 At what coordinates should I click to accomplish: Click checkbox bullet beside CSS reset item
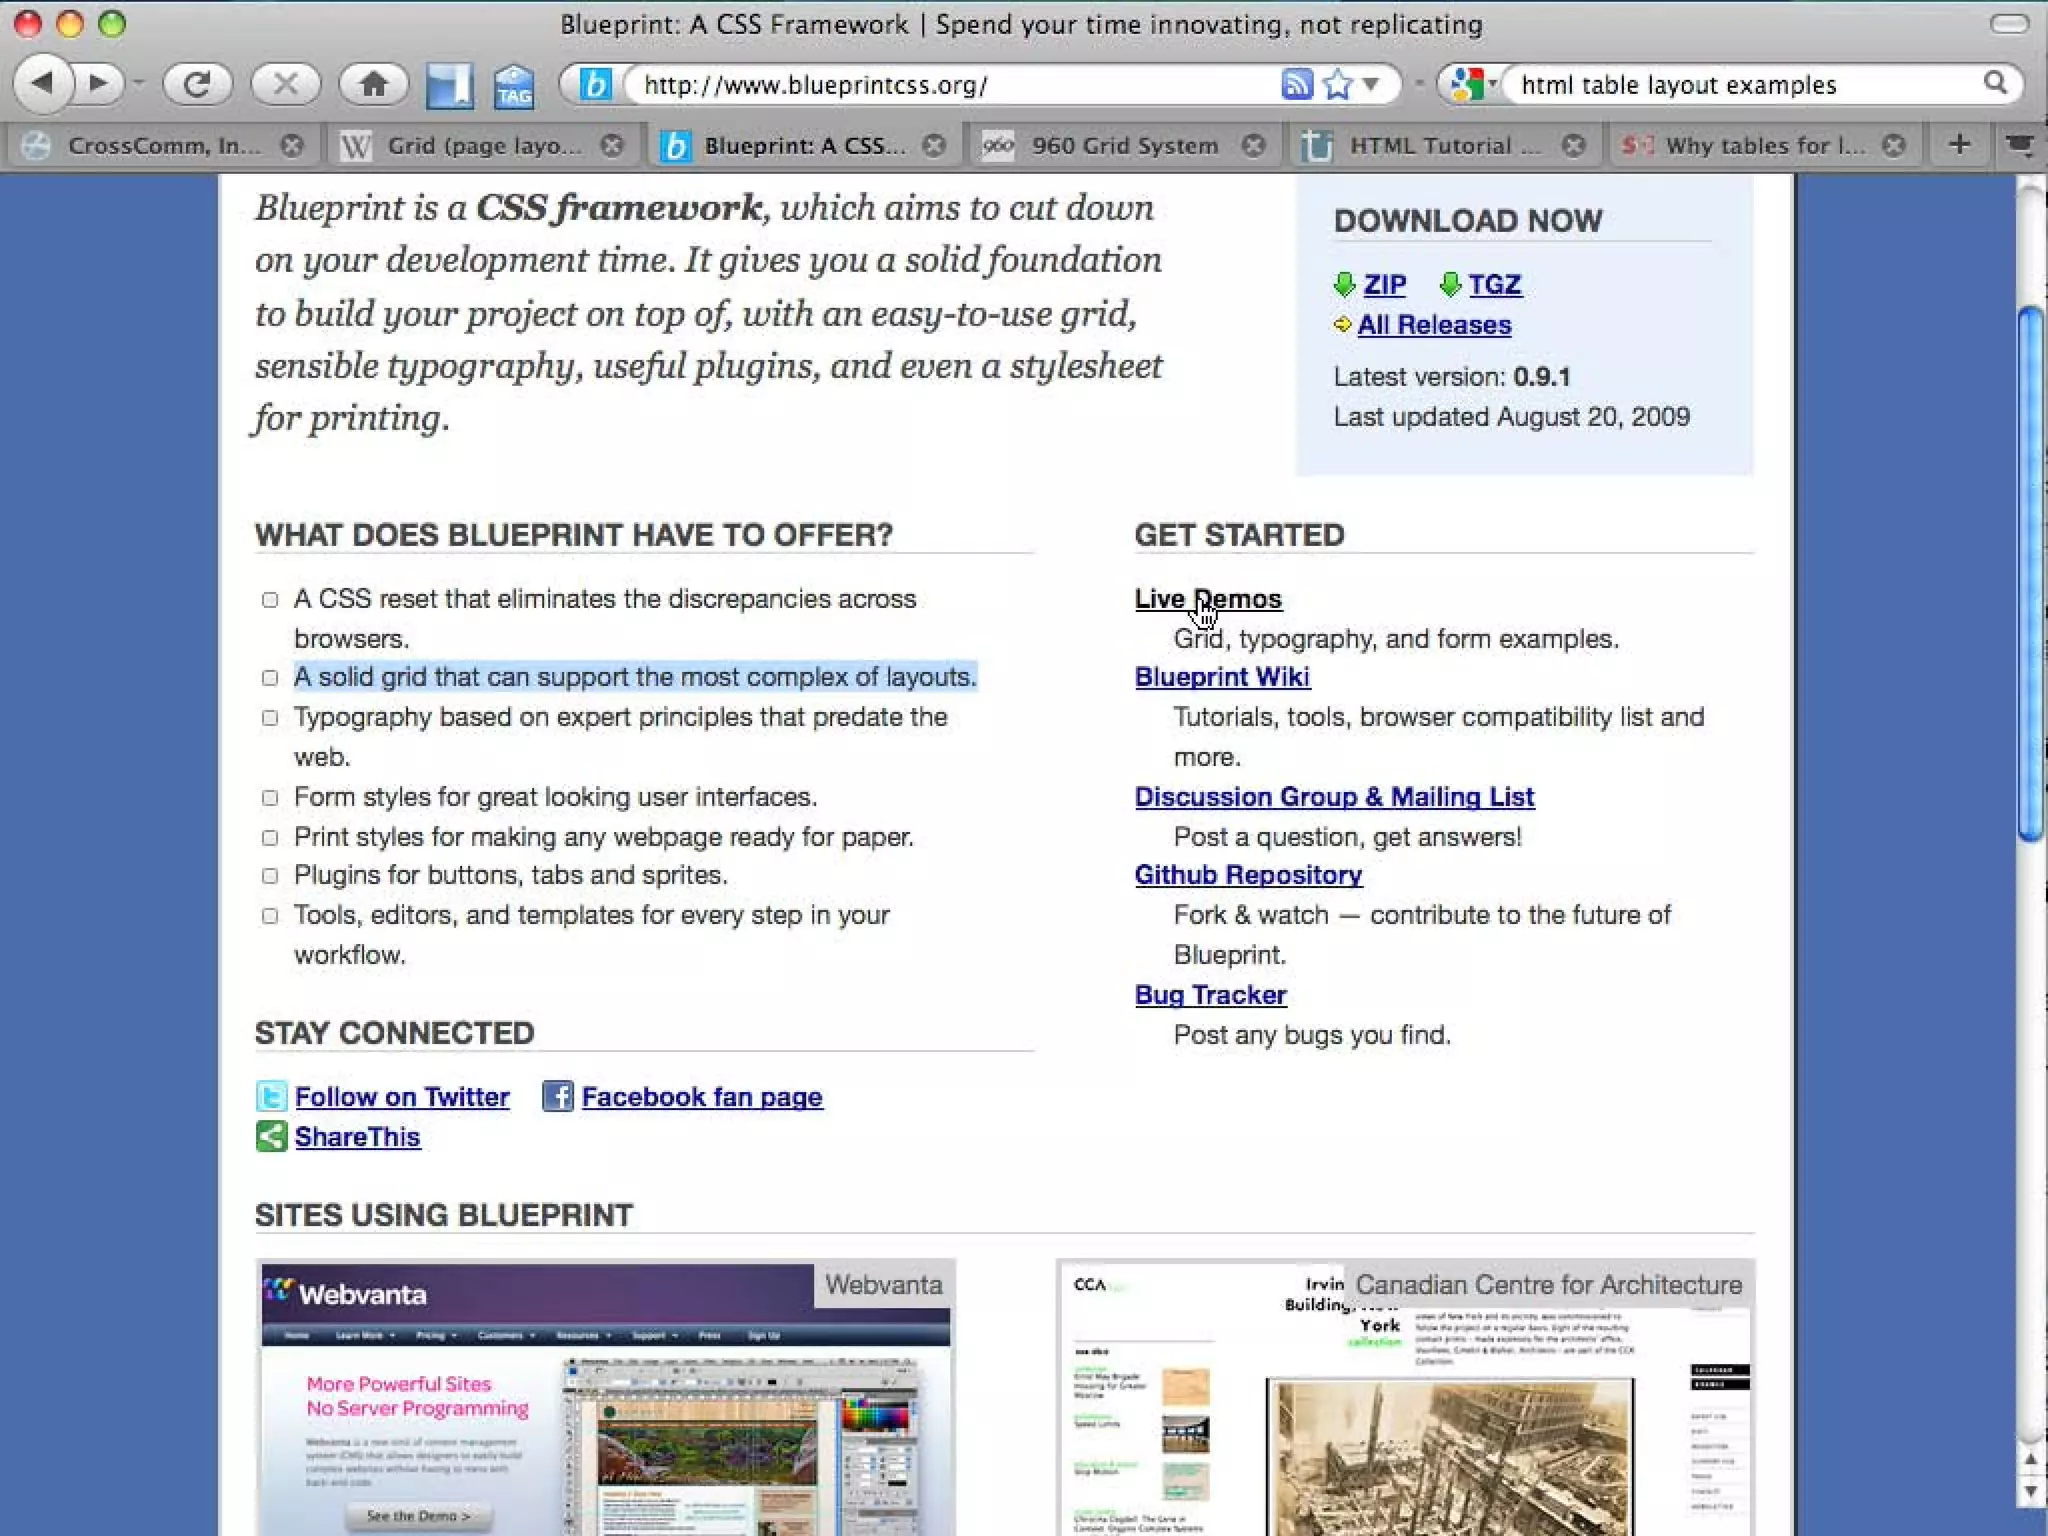[270, 600]
